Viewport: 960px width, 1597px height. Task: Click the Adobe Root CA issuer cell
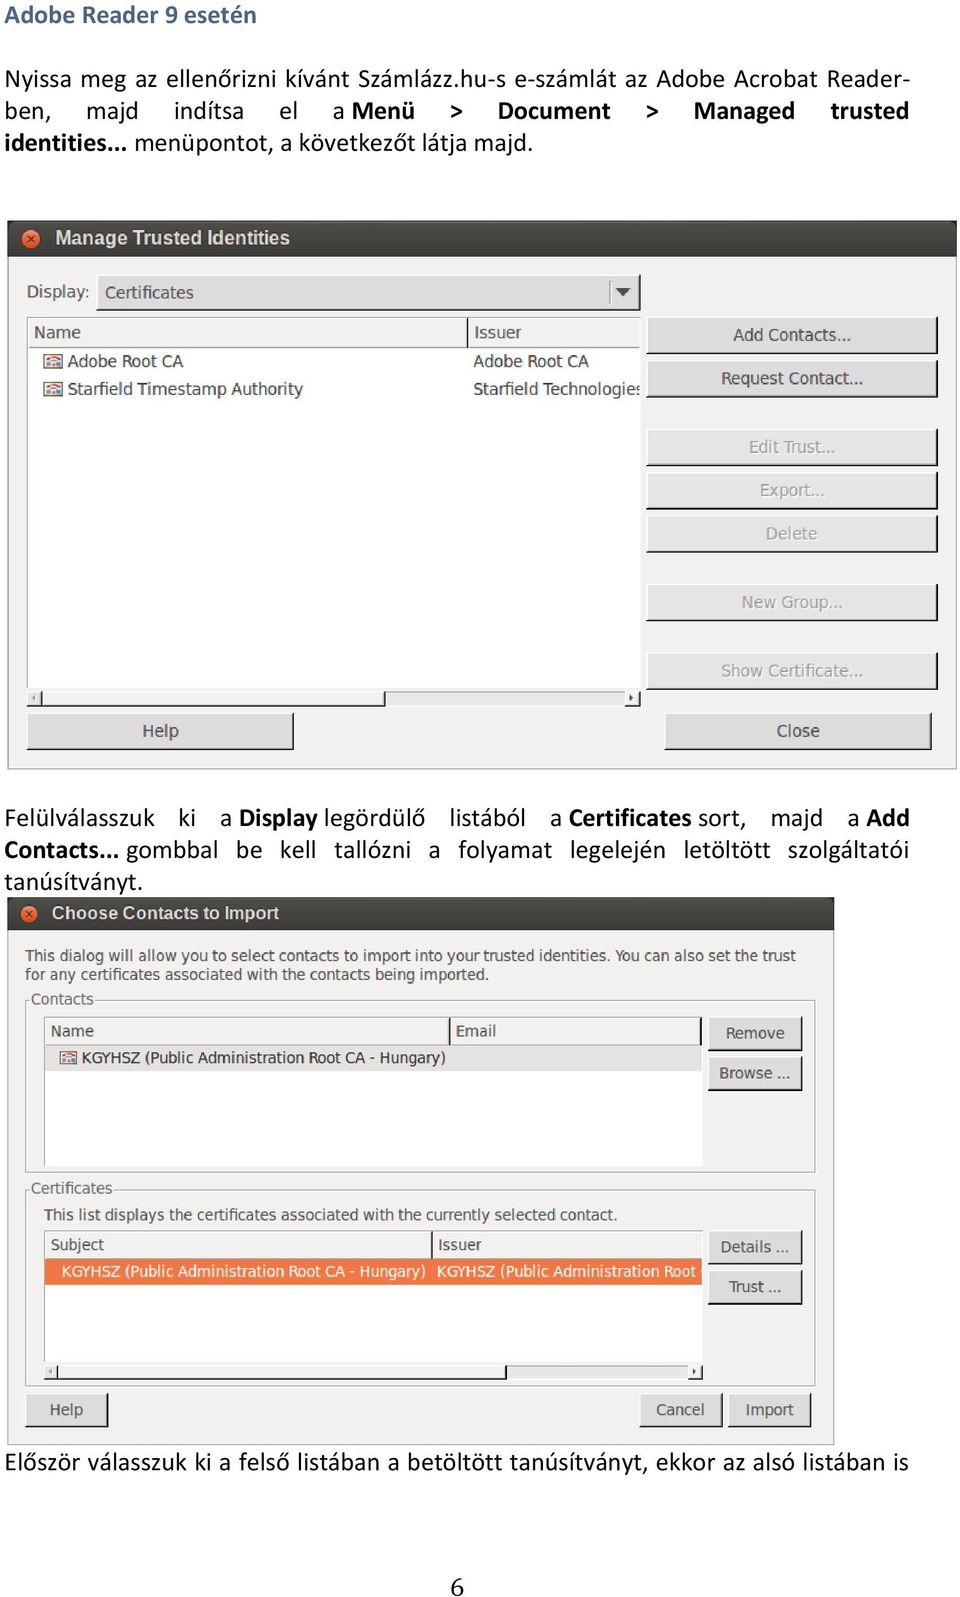(531, 361)
